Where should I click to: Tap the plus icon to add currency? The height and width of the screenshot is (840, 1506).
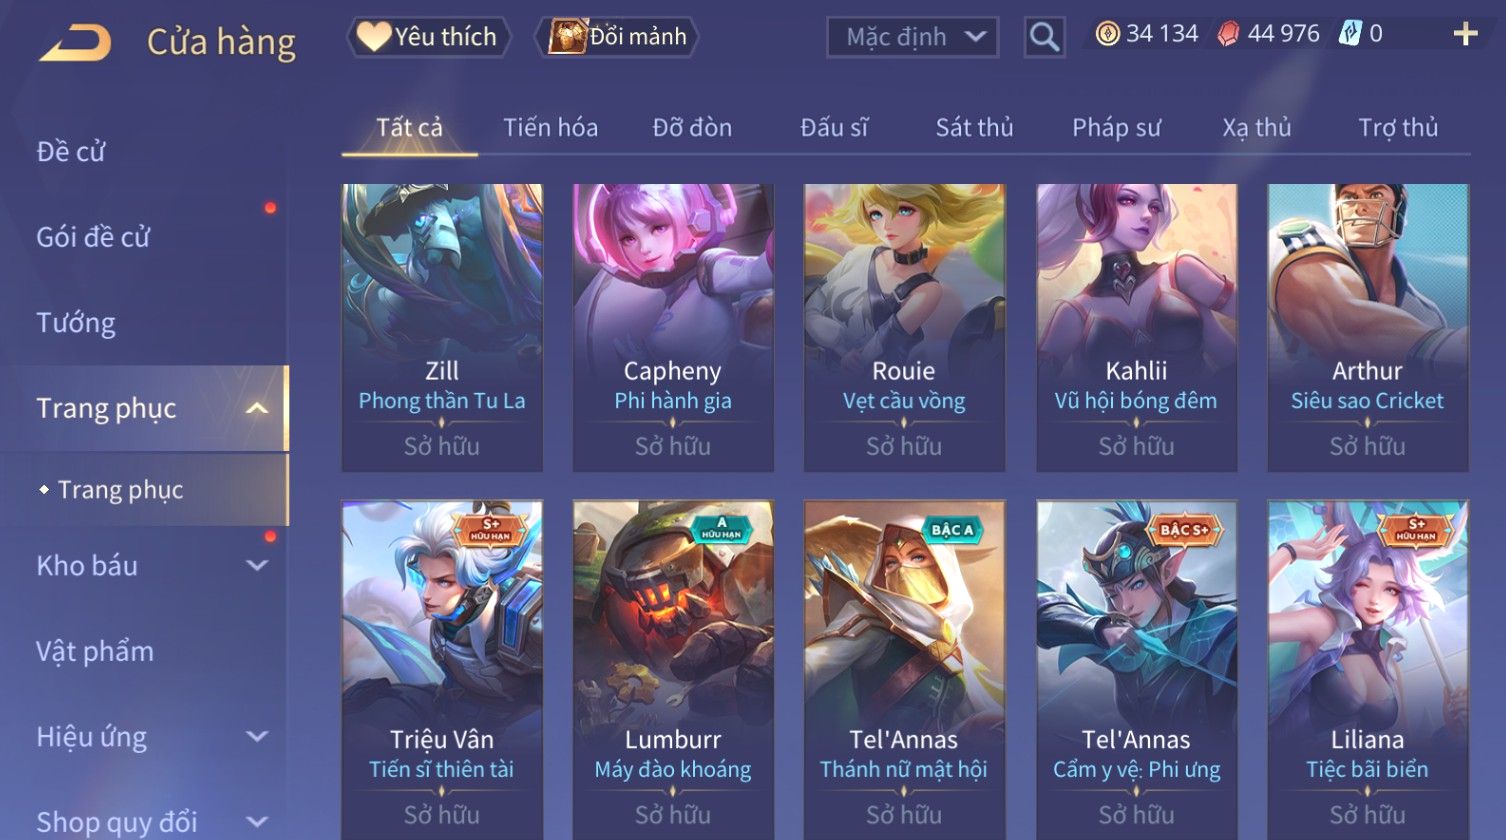coord(1465,34)
